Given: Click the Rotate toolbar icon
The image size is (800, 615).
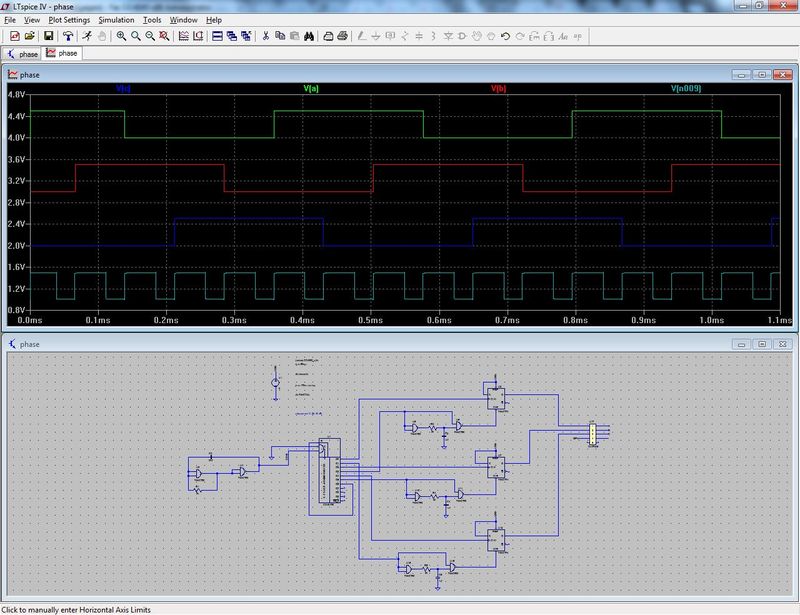Looking at the screenshot, I should 534,36.
